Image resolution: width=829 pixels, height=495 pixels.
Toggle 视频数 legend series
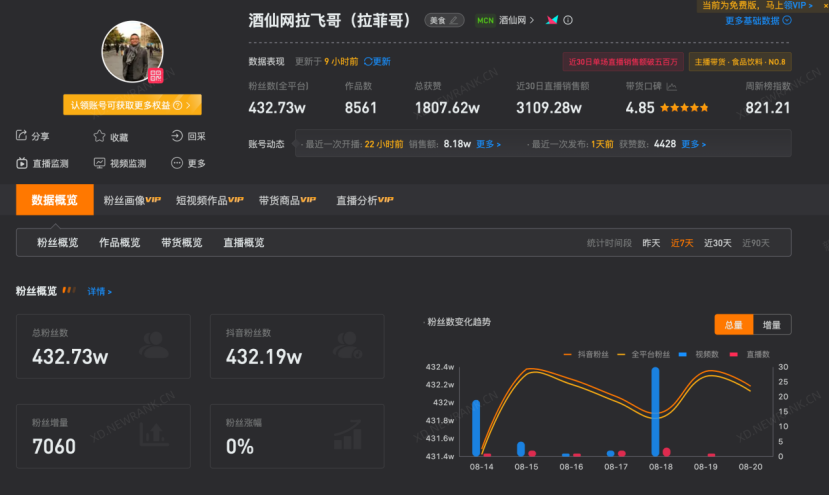pos(698,354)
